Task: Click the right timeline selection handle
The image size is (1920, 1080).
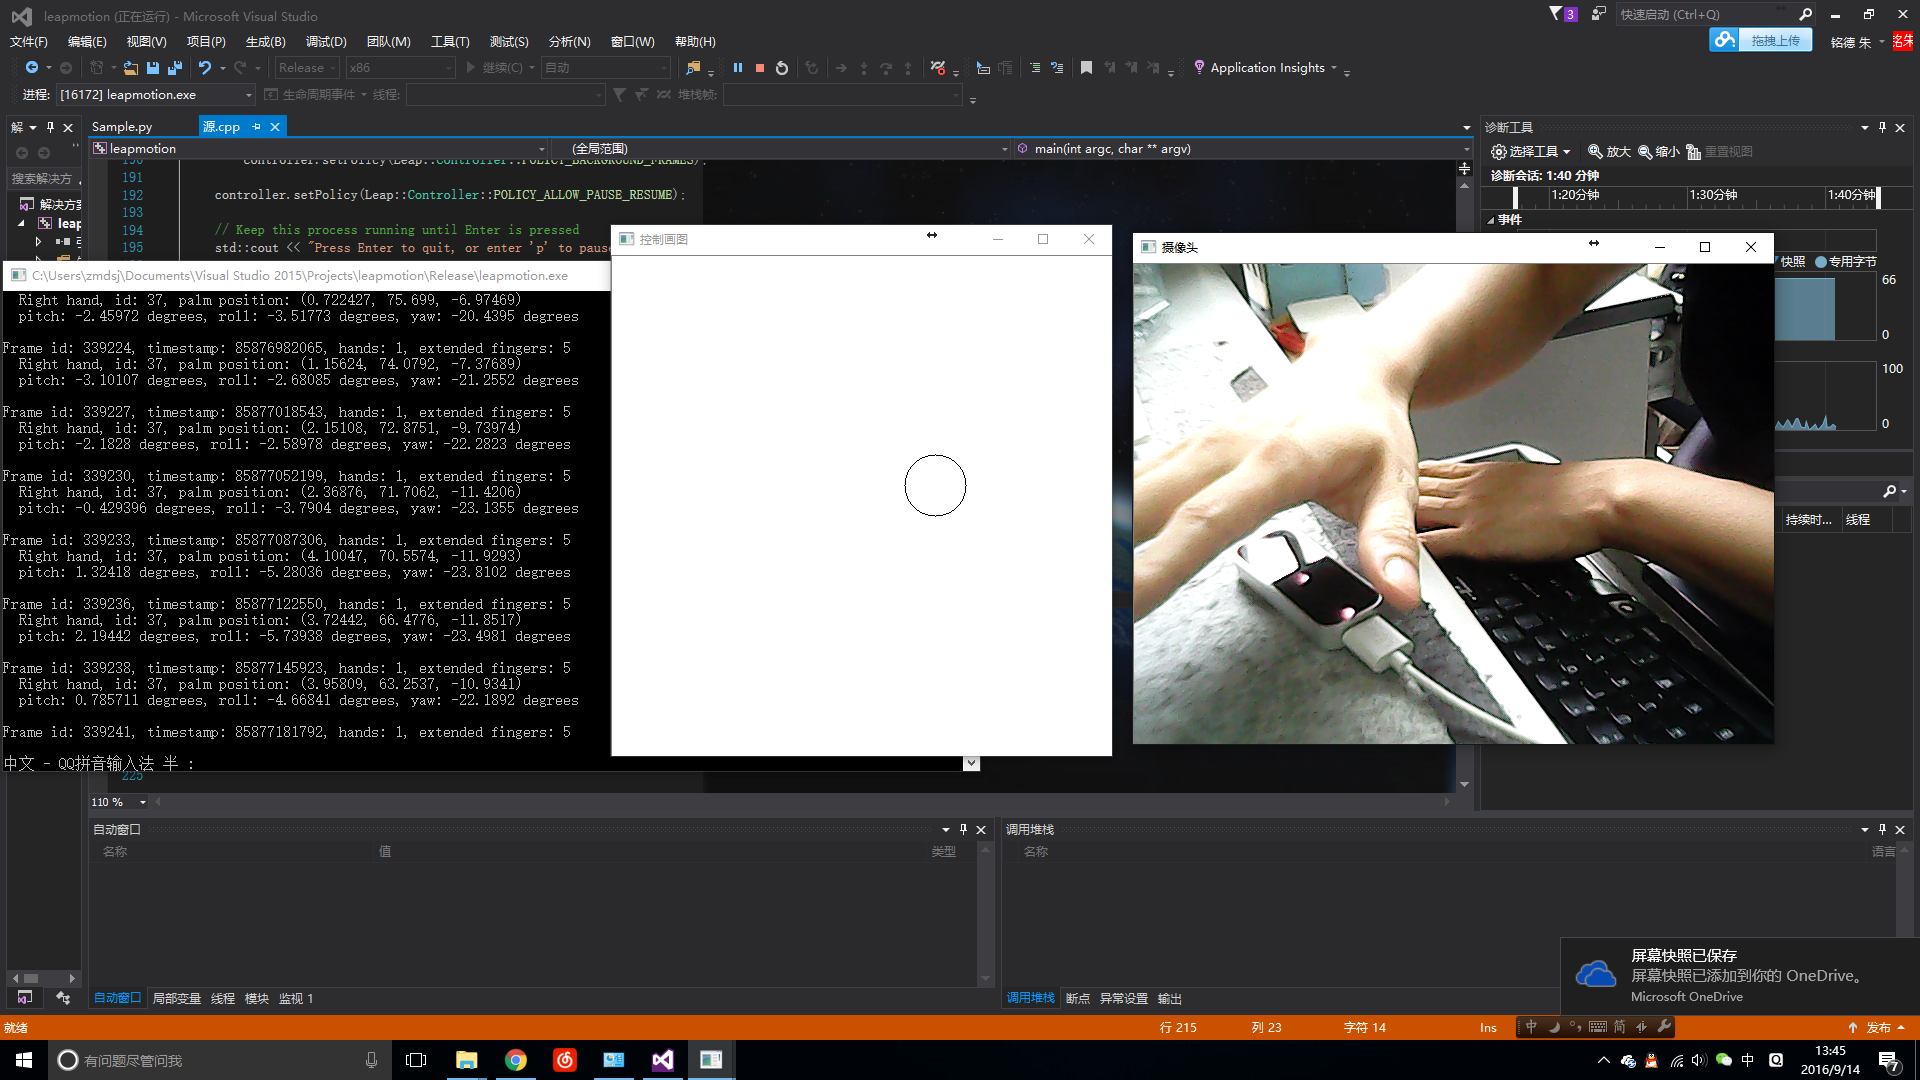Action: click(1879, 197)
